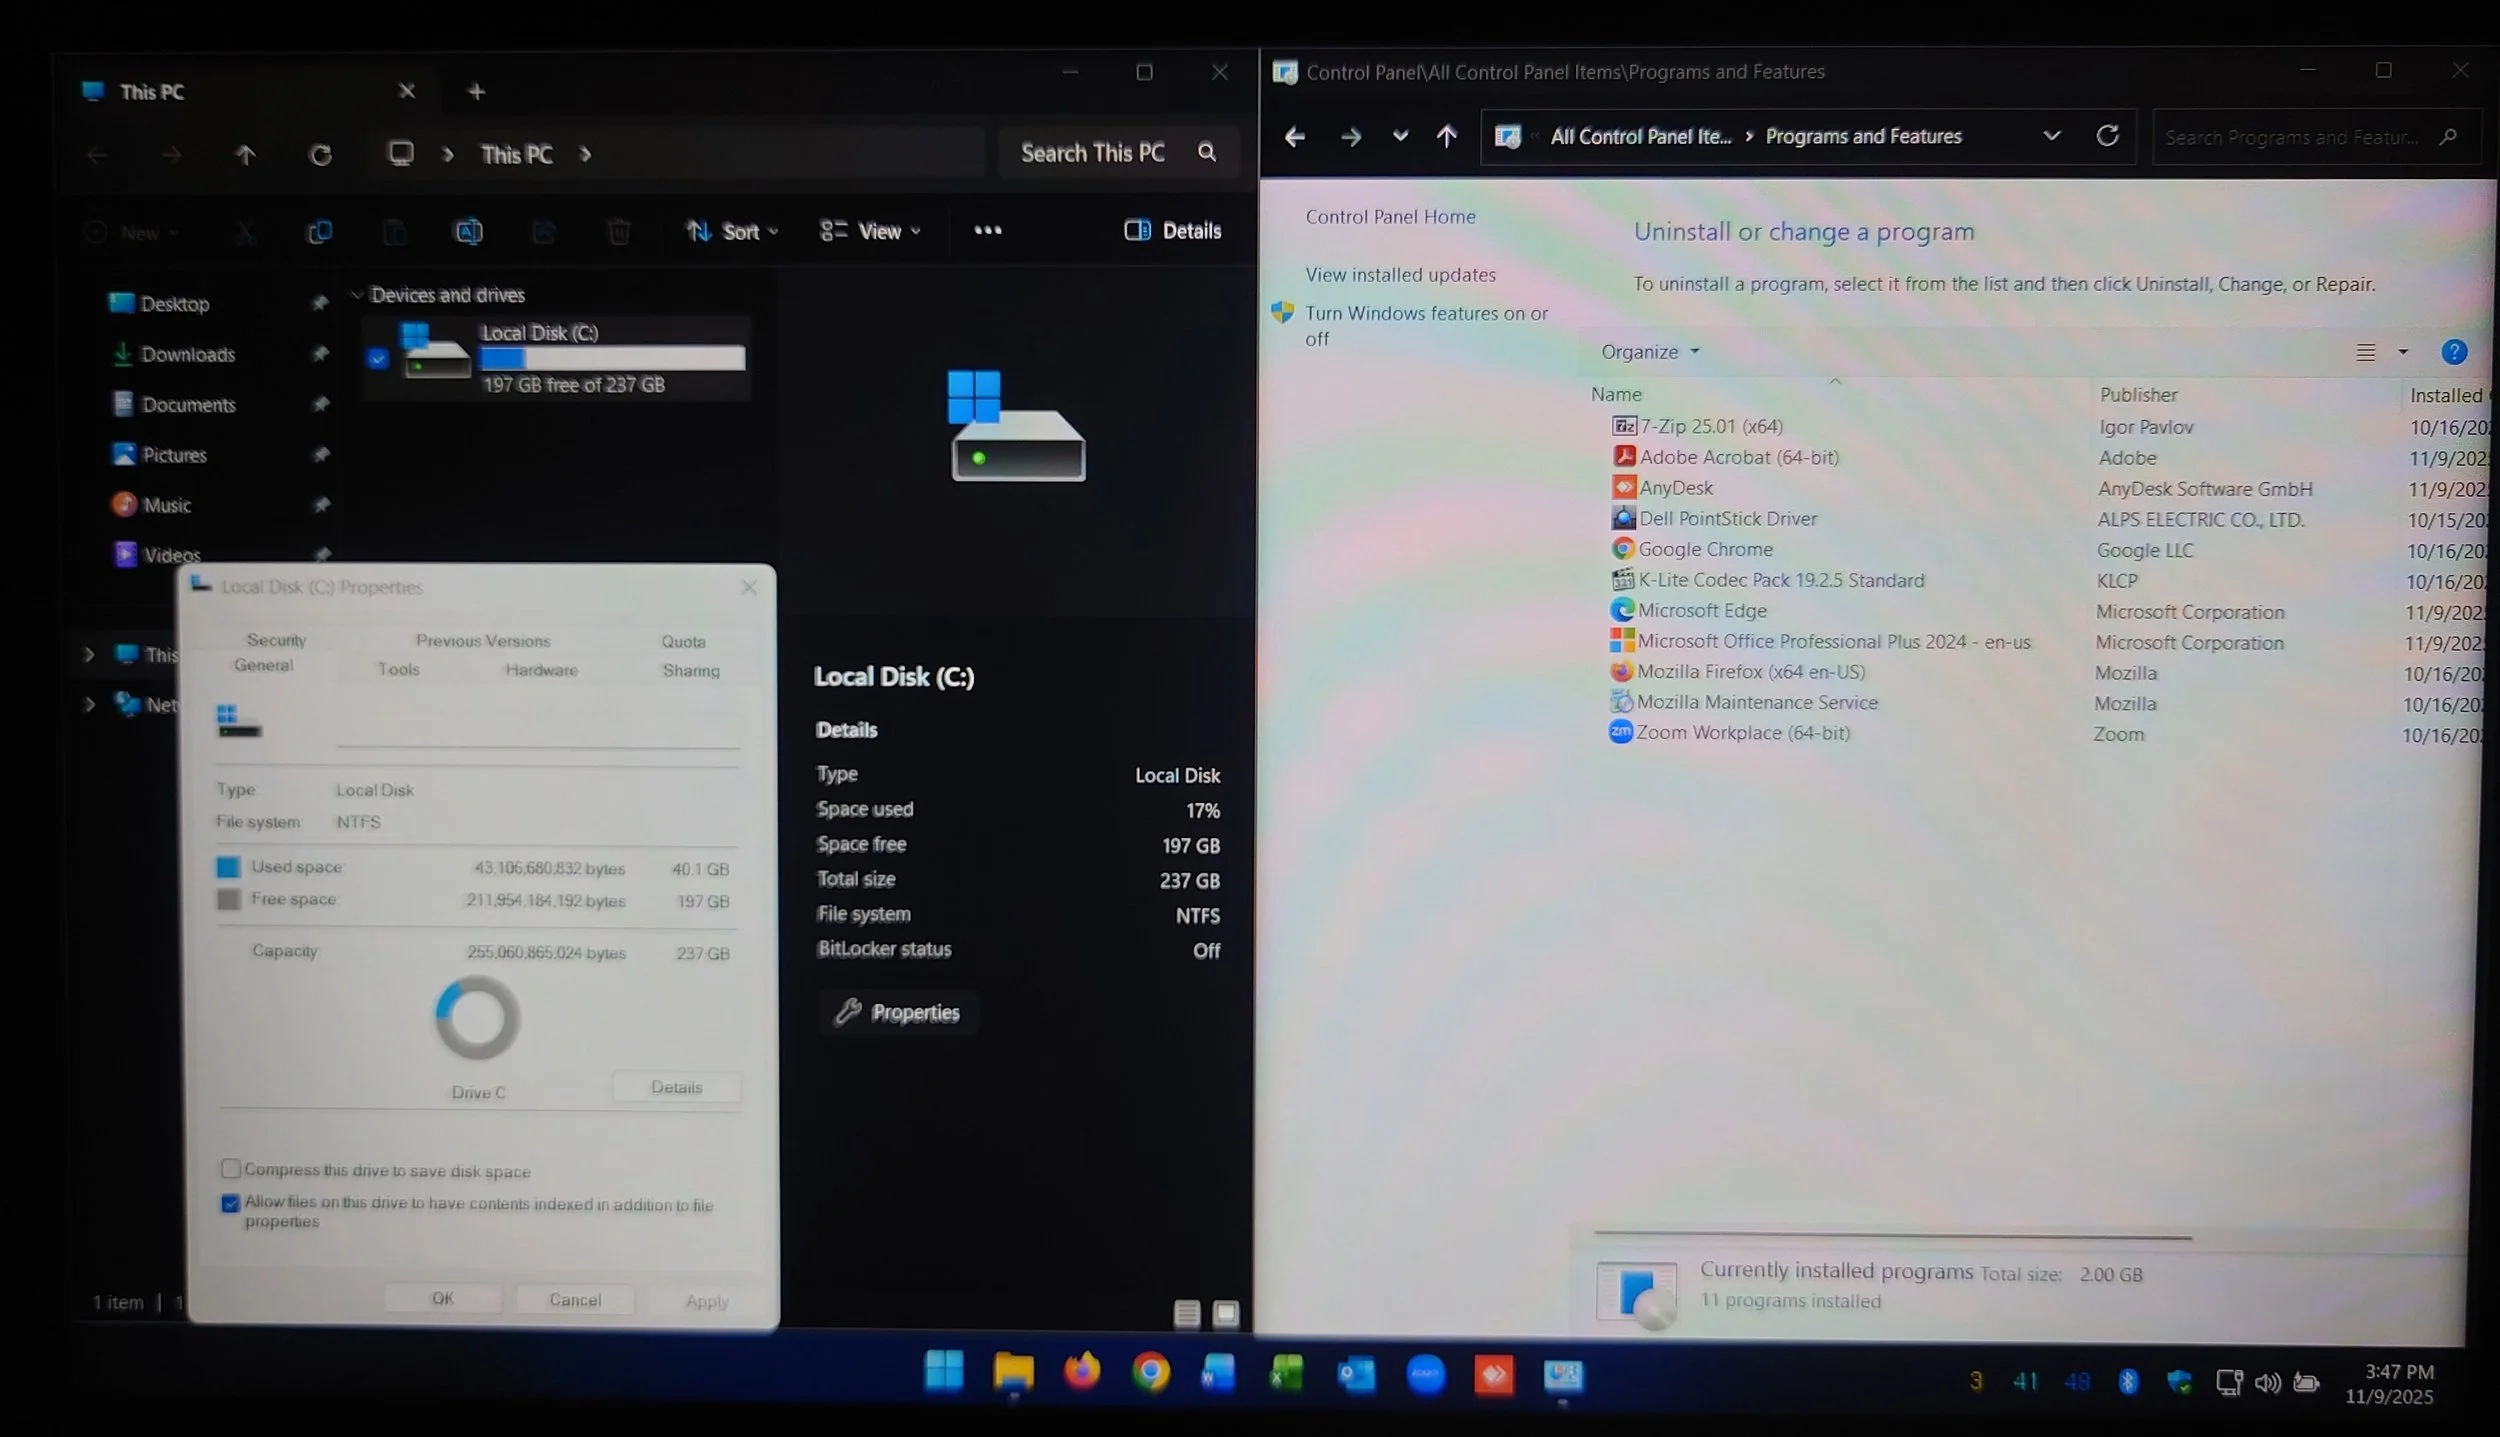Enable Compress this drive checkbox
This screenshot has width=2500, height=1437.
point(231,1168)
